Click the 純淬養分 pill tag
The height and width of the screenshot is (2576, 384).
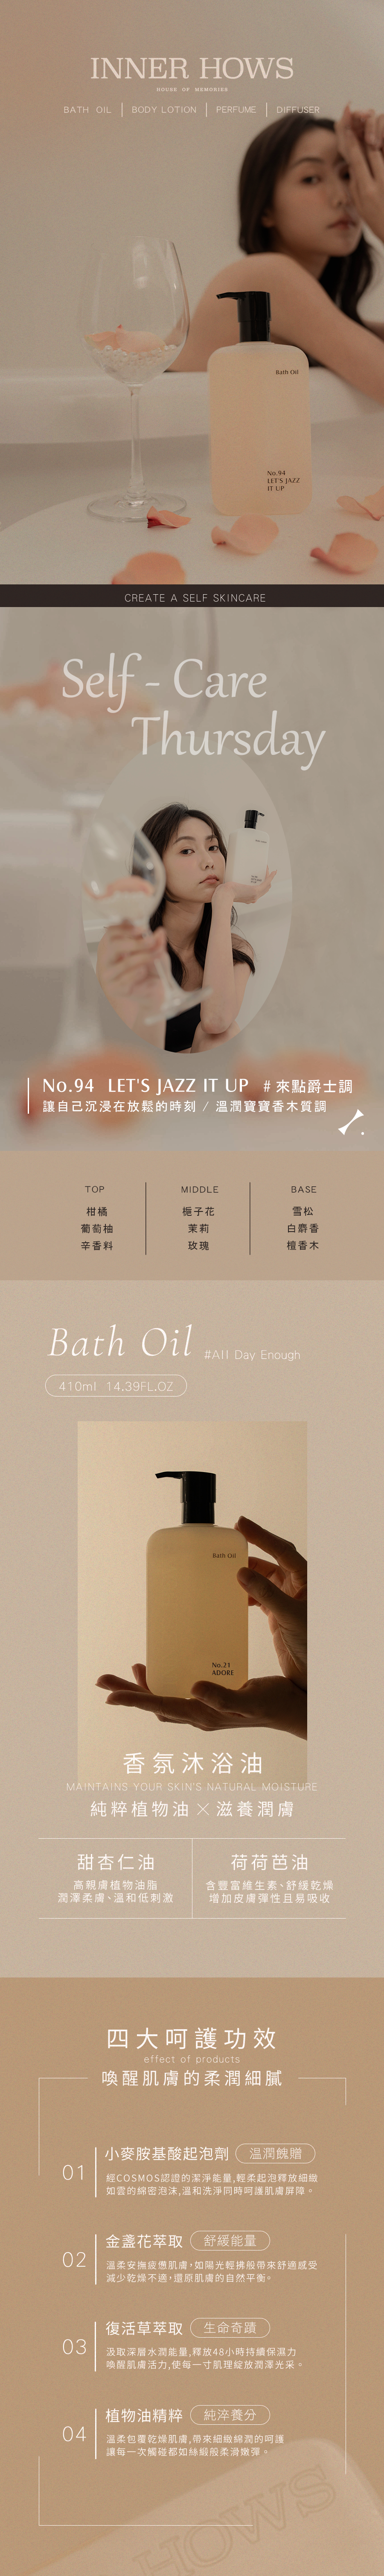[230, 2414]
